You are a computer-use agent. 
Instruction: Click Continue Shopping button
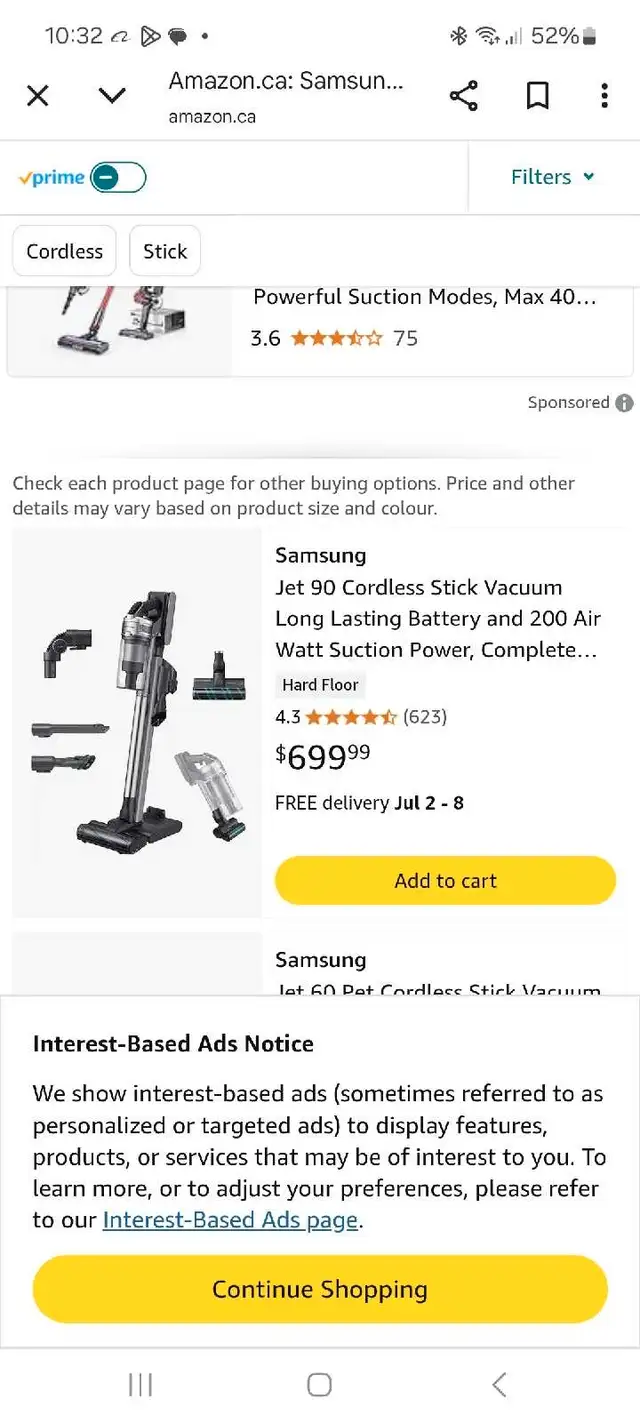(320, 1289)
